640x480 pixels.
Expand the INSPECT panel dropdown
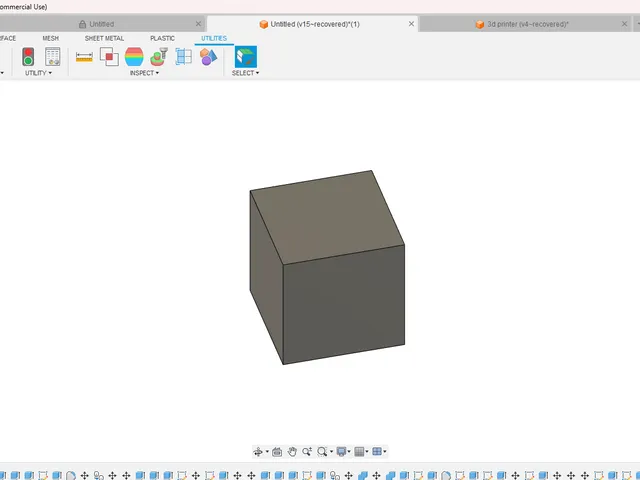pyautogui.click(x=144, y=73)
